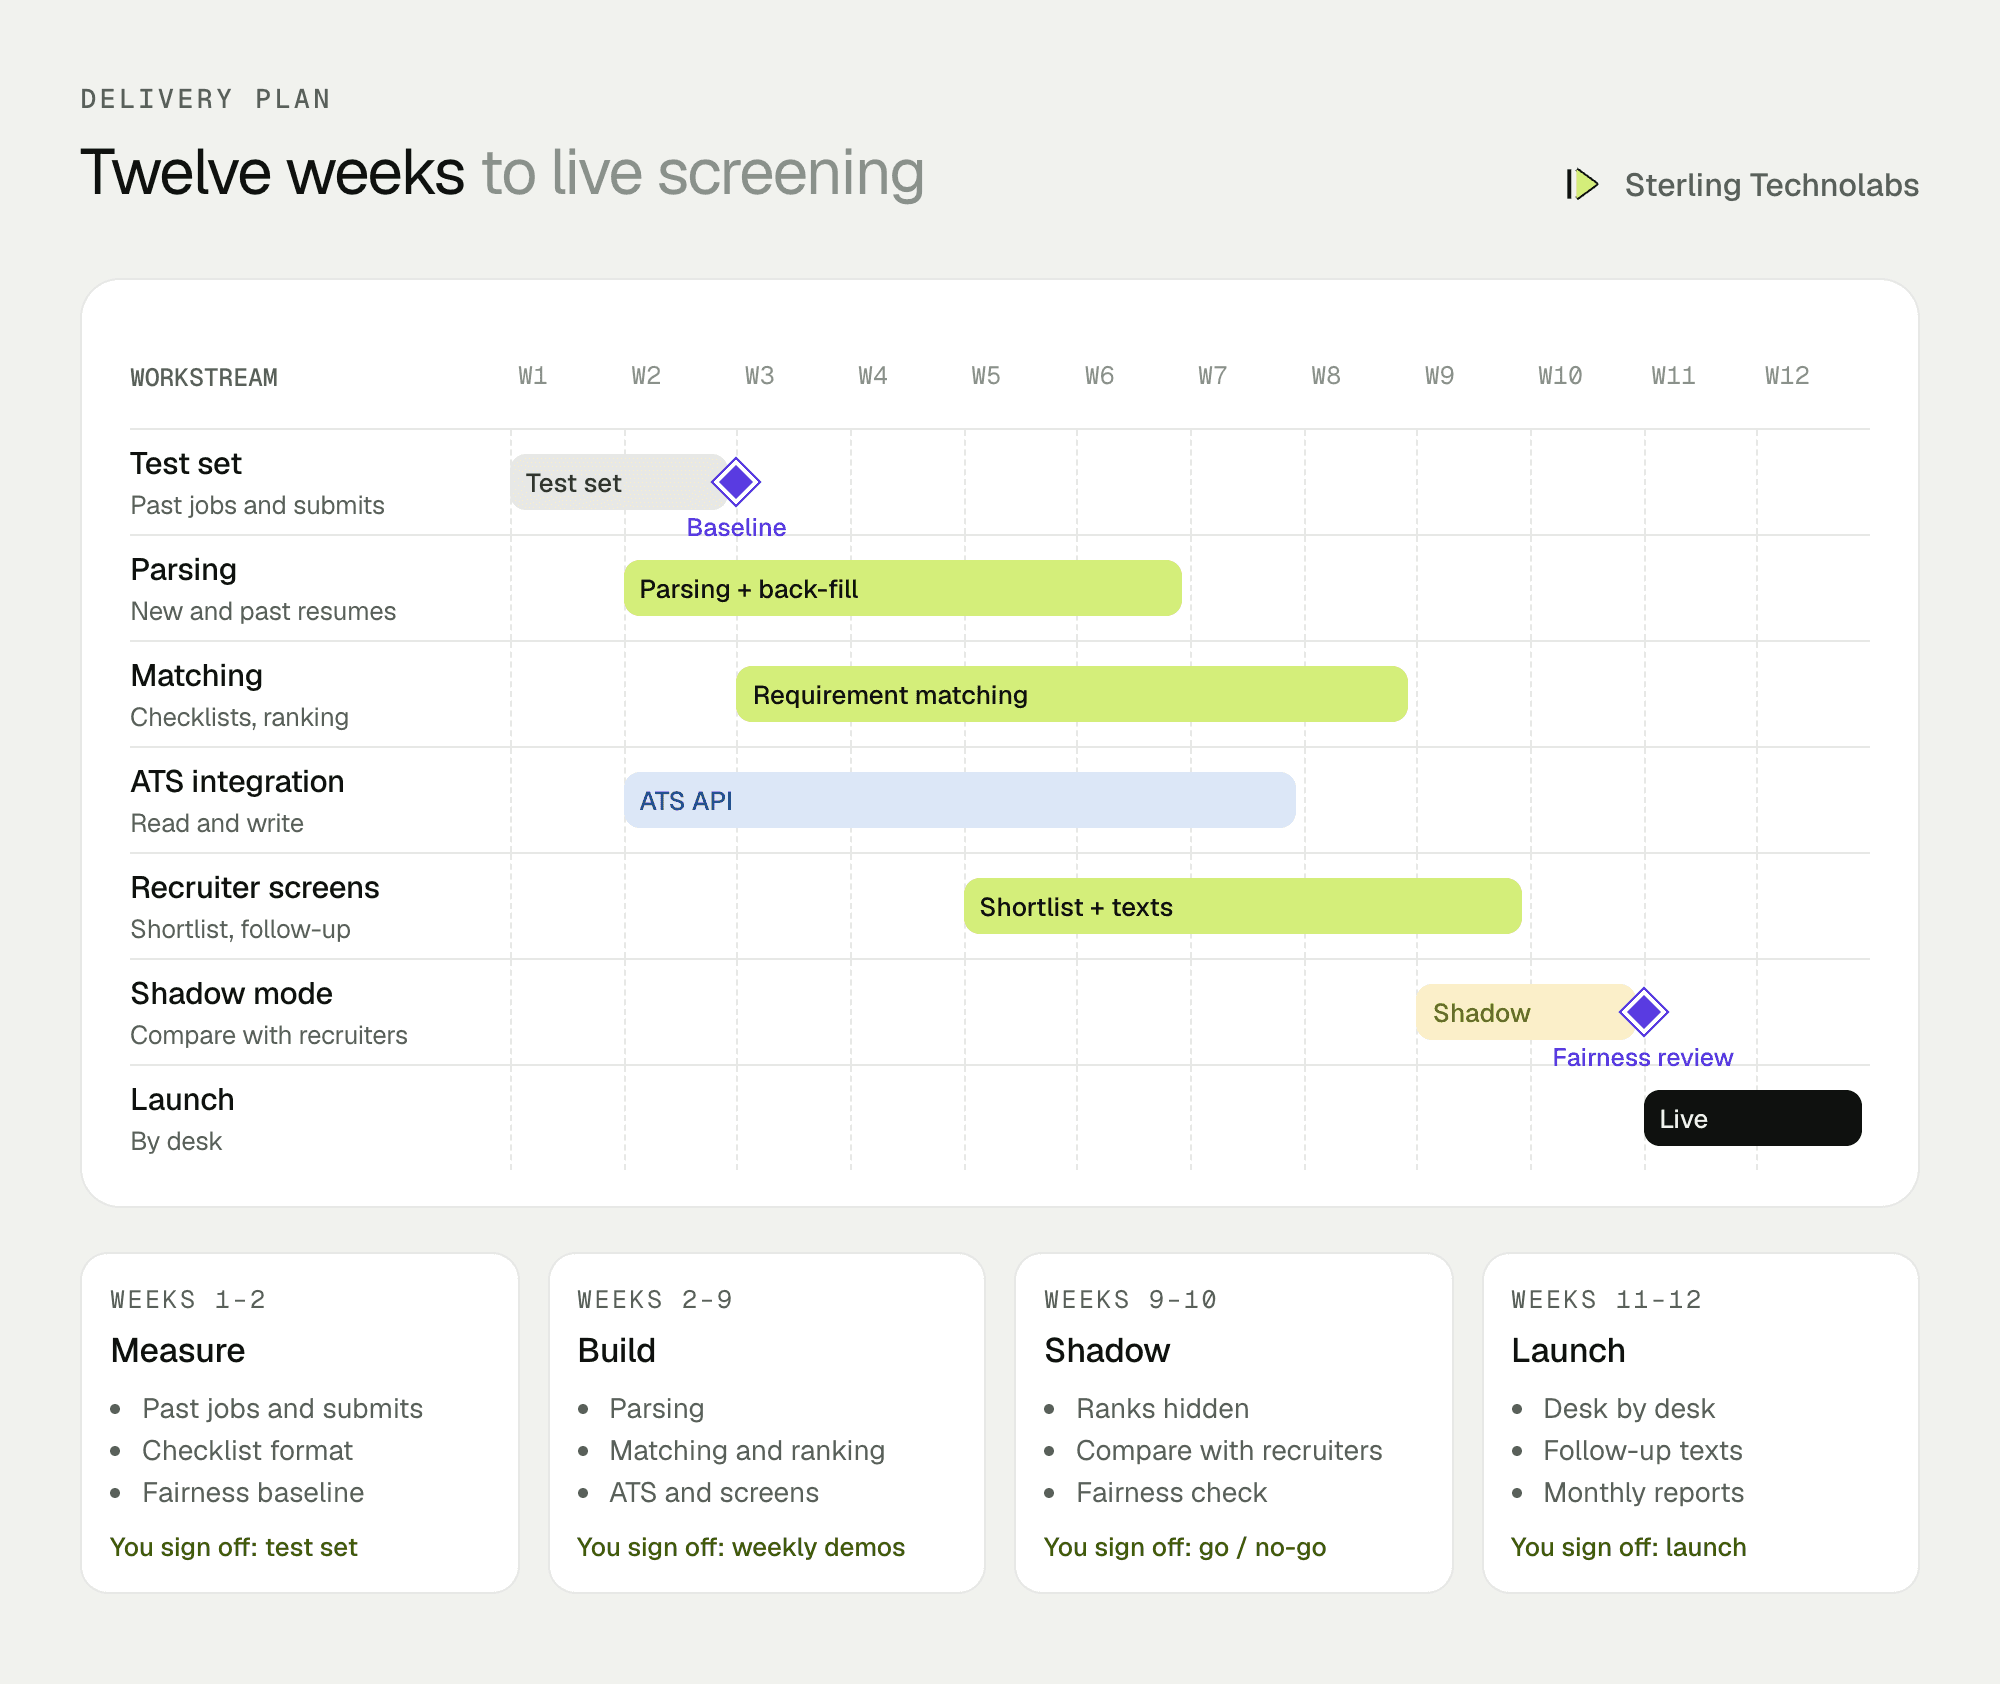Image resolution: width=2000 pixels, height=1684 pixels.
Task: Click the Build card heading
Action: point(616,1350)
